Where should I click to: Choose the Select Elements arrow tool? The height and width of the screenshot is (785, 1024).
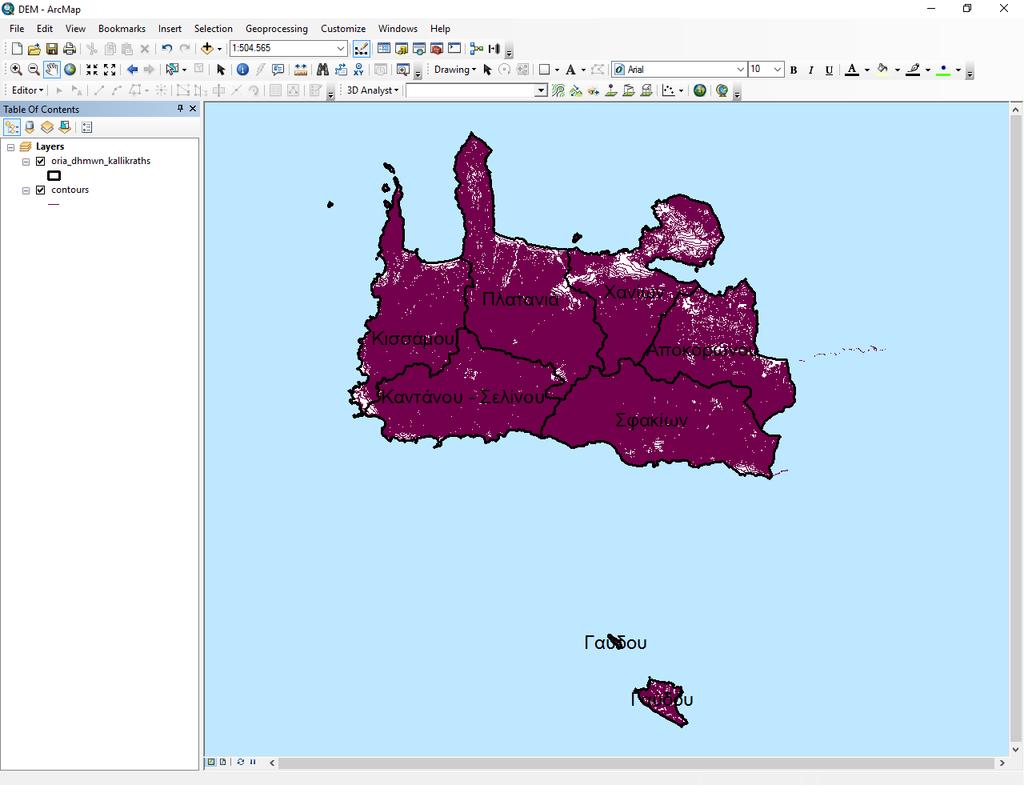(221, 69)
